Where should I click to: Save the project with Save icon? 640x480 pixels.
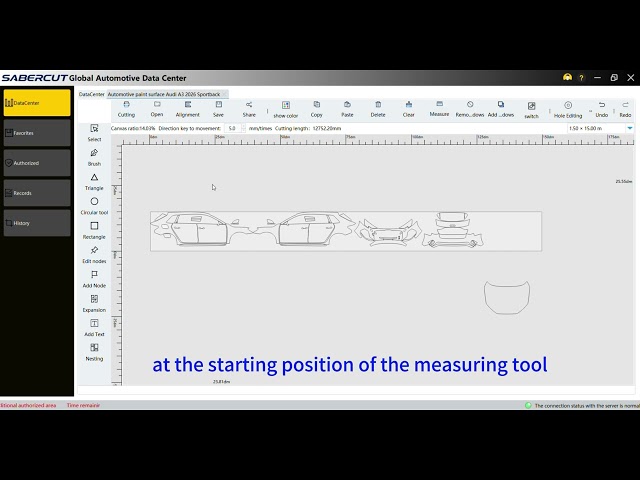[x=218, y=109]
